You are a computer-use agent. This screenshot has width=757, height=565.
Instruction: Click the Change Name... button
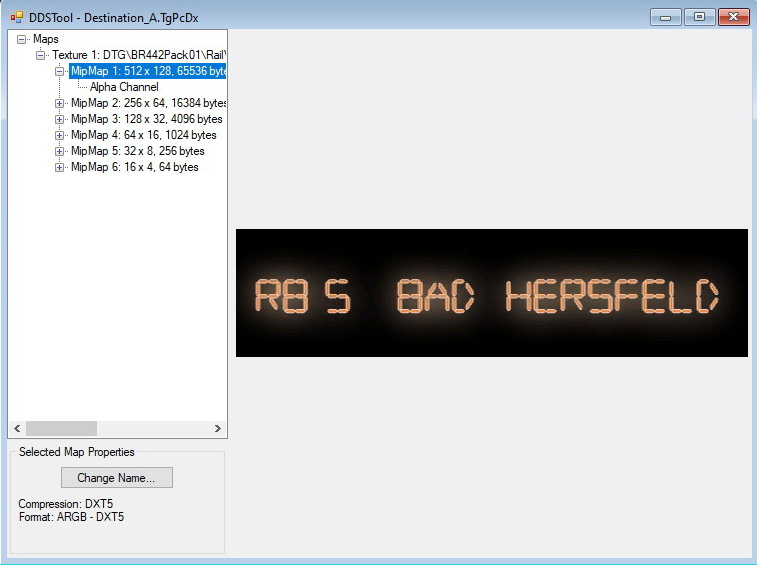(x=117, y=478)
